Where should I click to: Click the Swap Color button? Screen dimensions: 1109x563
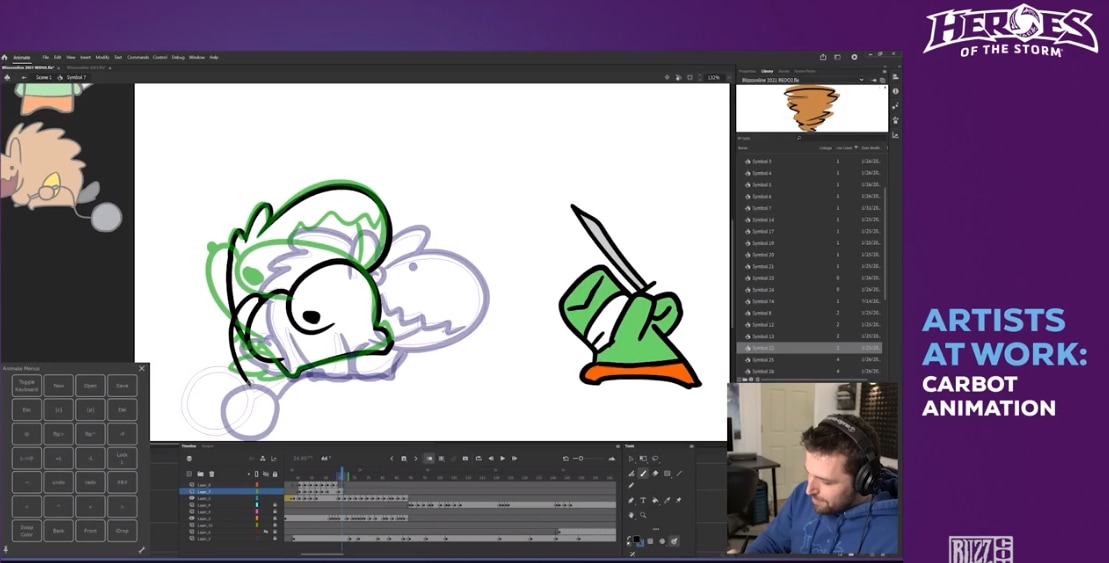(27, 530)
